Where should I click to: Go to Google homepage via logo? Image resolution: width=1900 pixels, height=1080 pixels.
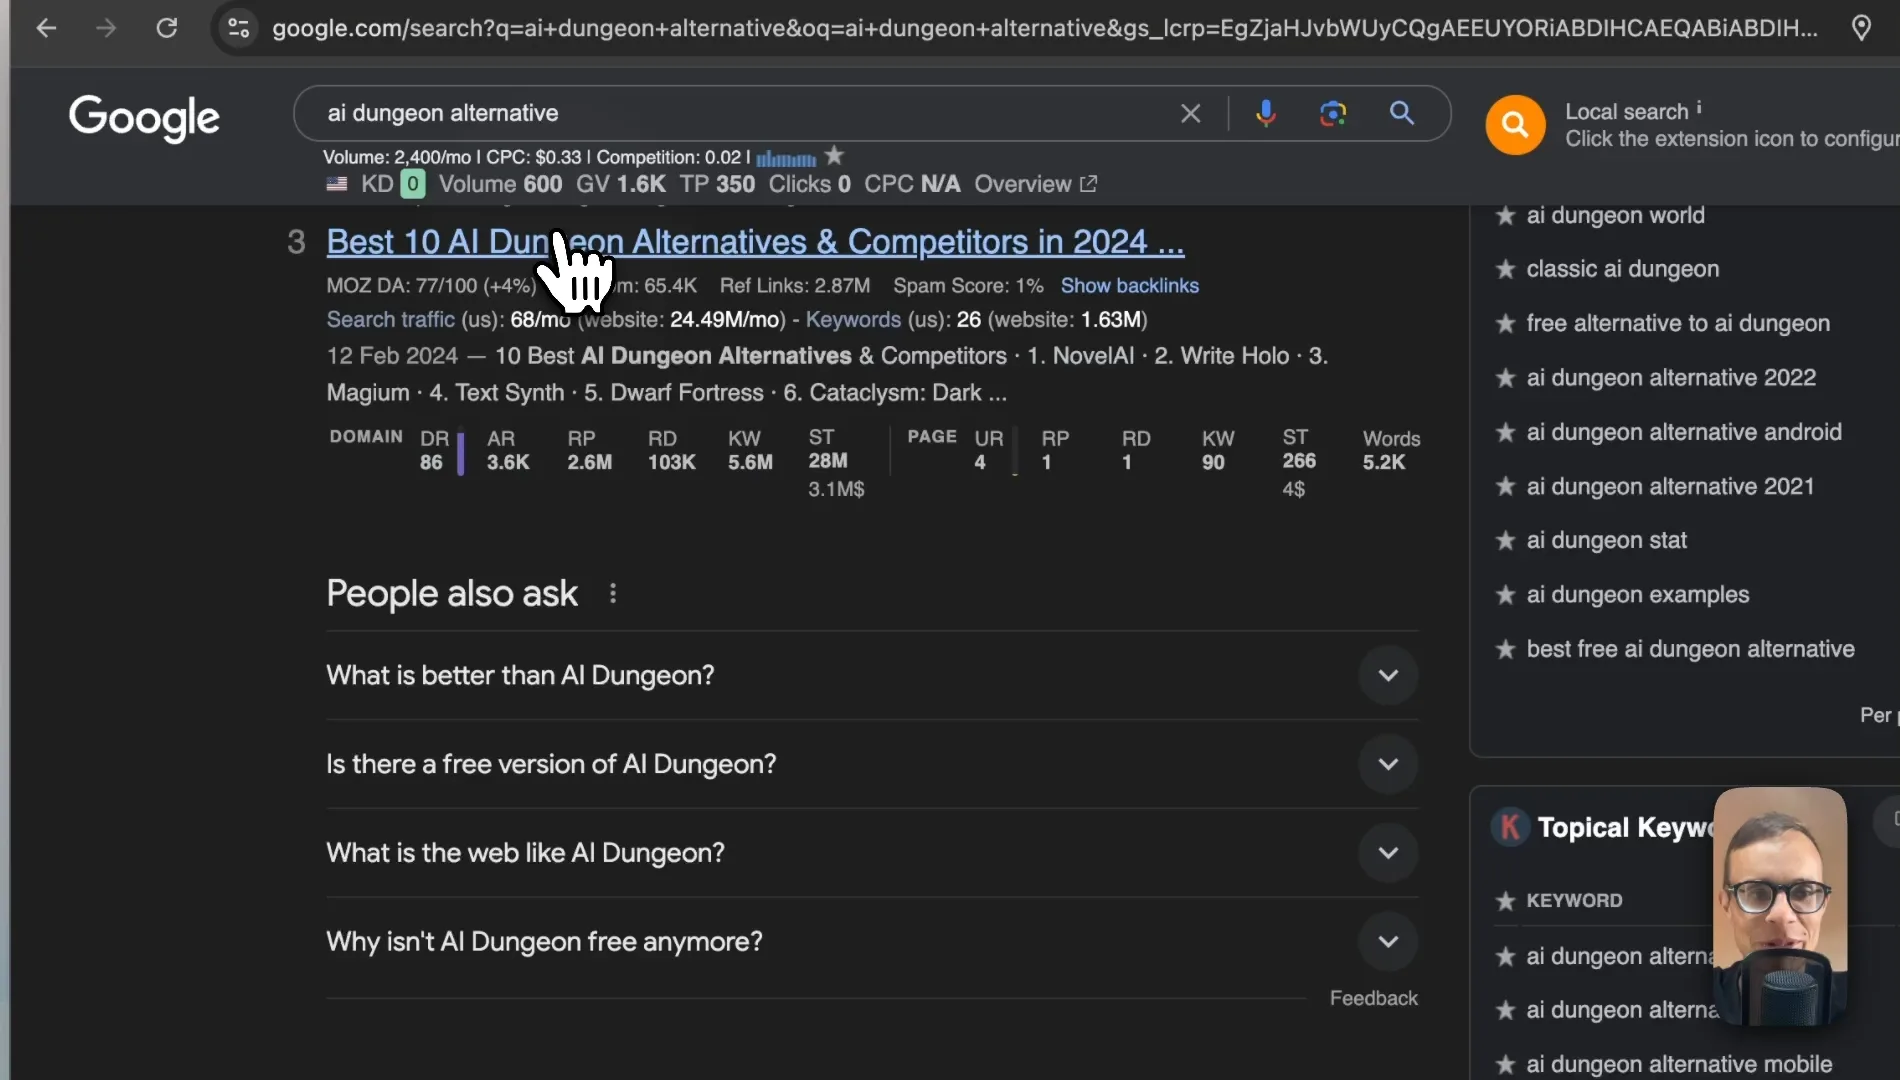click(x=144, y=118)
